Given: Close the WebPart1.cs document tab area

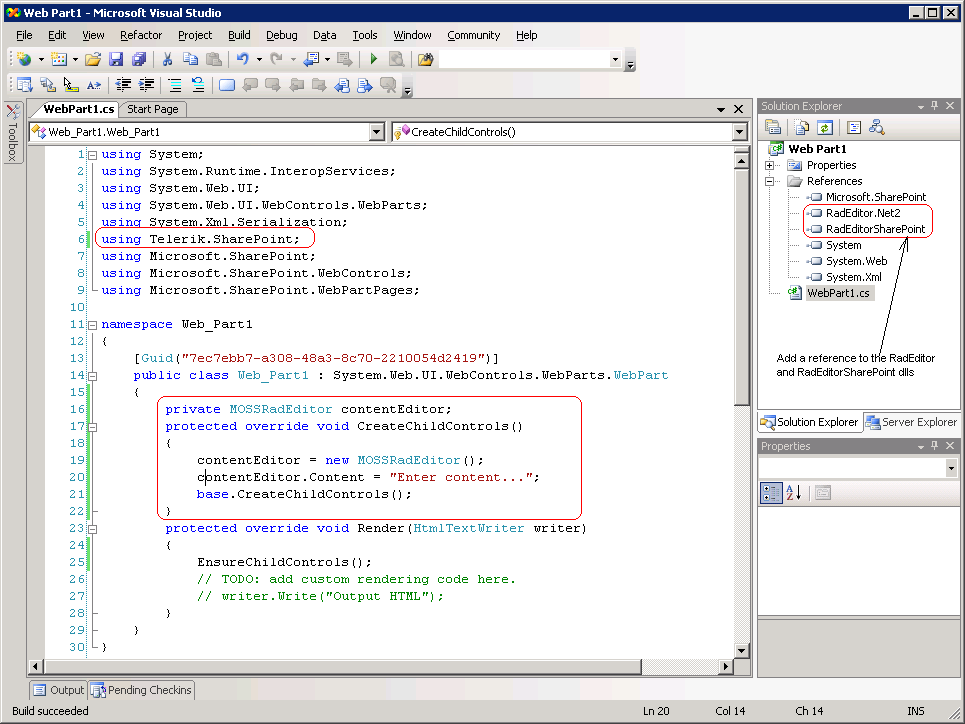Looking at the screenshot, I should [739, 109].
